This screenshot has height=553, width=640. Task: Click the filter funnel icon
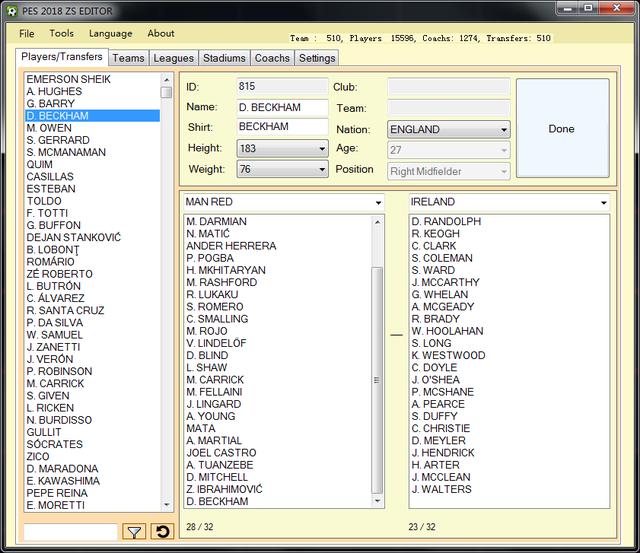click(x=134, y=532)
